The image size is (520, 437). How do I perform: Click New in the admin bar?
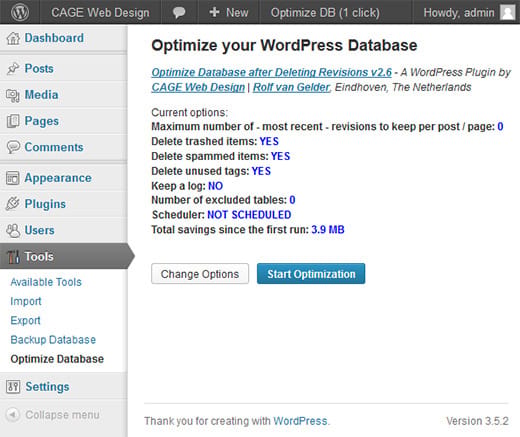click(x=237, y=13)
